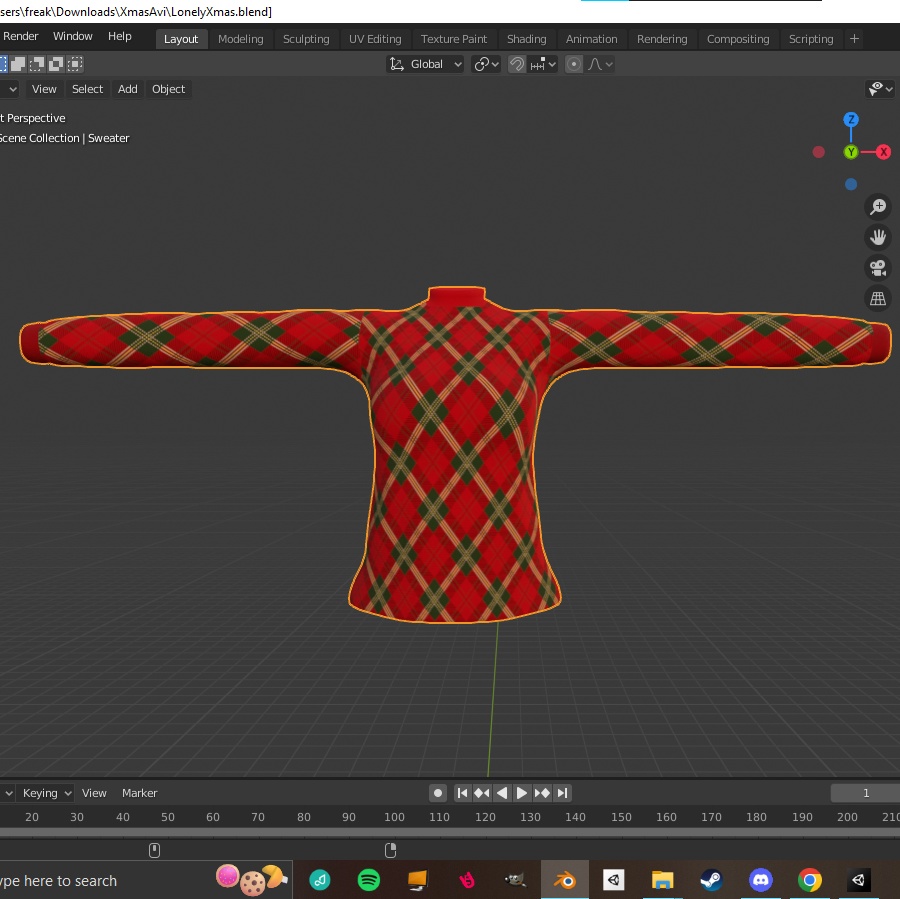The image size is (900, 899).
Task: Click the Blender icon on the taskbar
Action: click(x=564, y=880)
